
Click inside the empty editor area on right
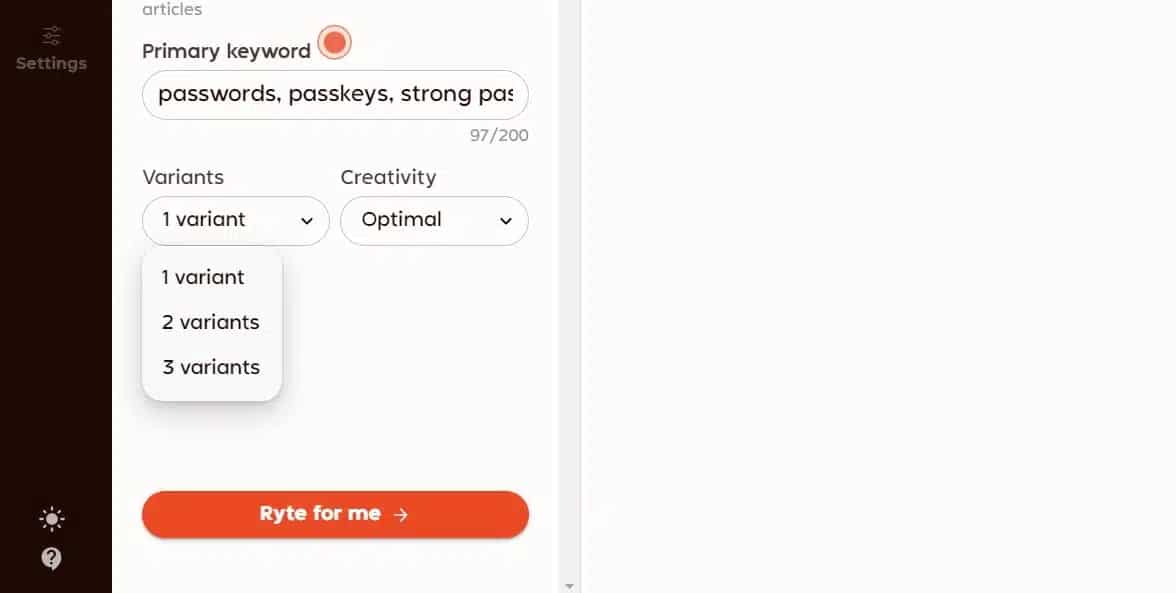point(878,296)
